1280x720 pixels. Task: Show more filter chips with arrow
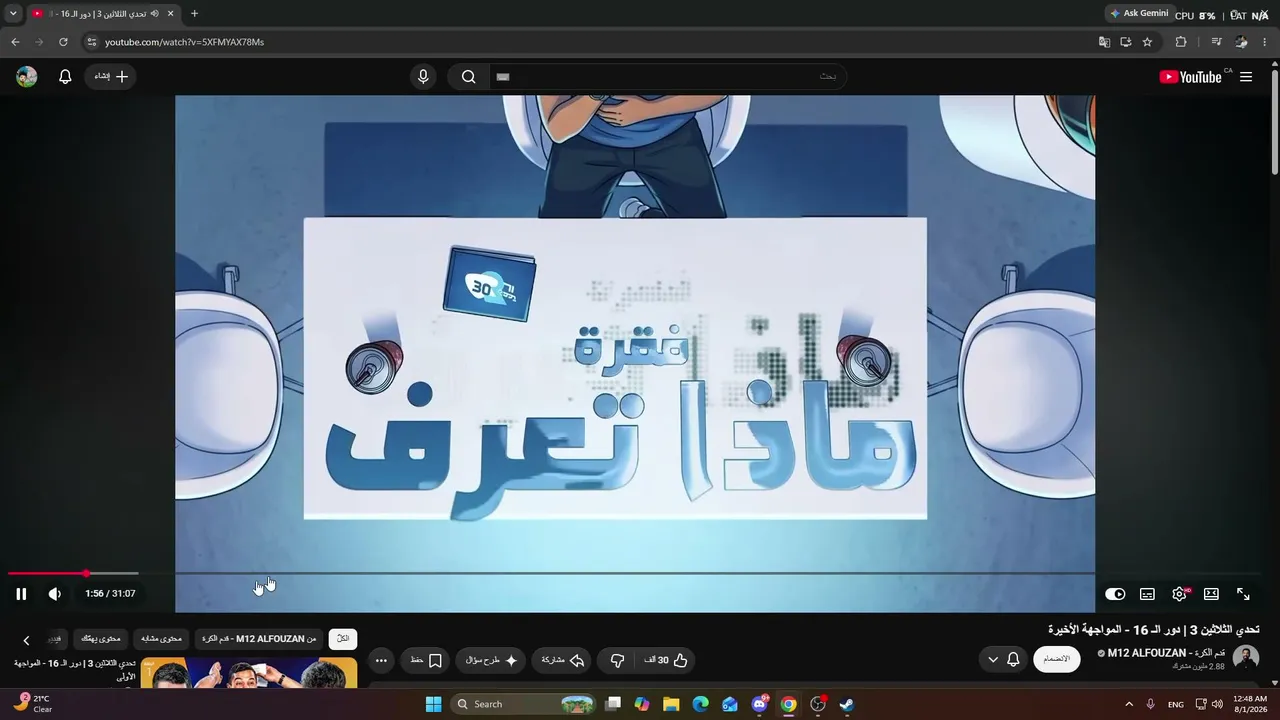coord(27,640)
